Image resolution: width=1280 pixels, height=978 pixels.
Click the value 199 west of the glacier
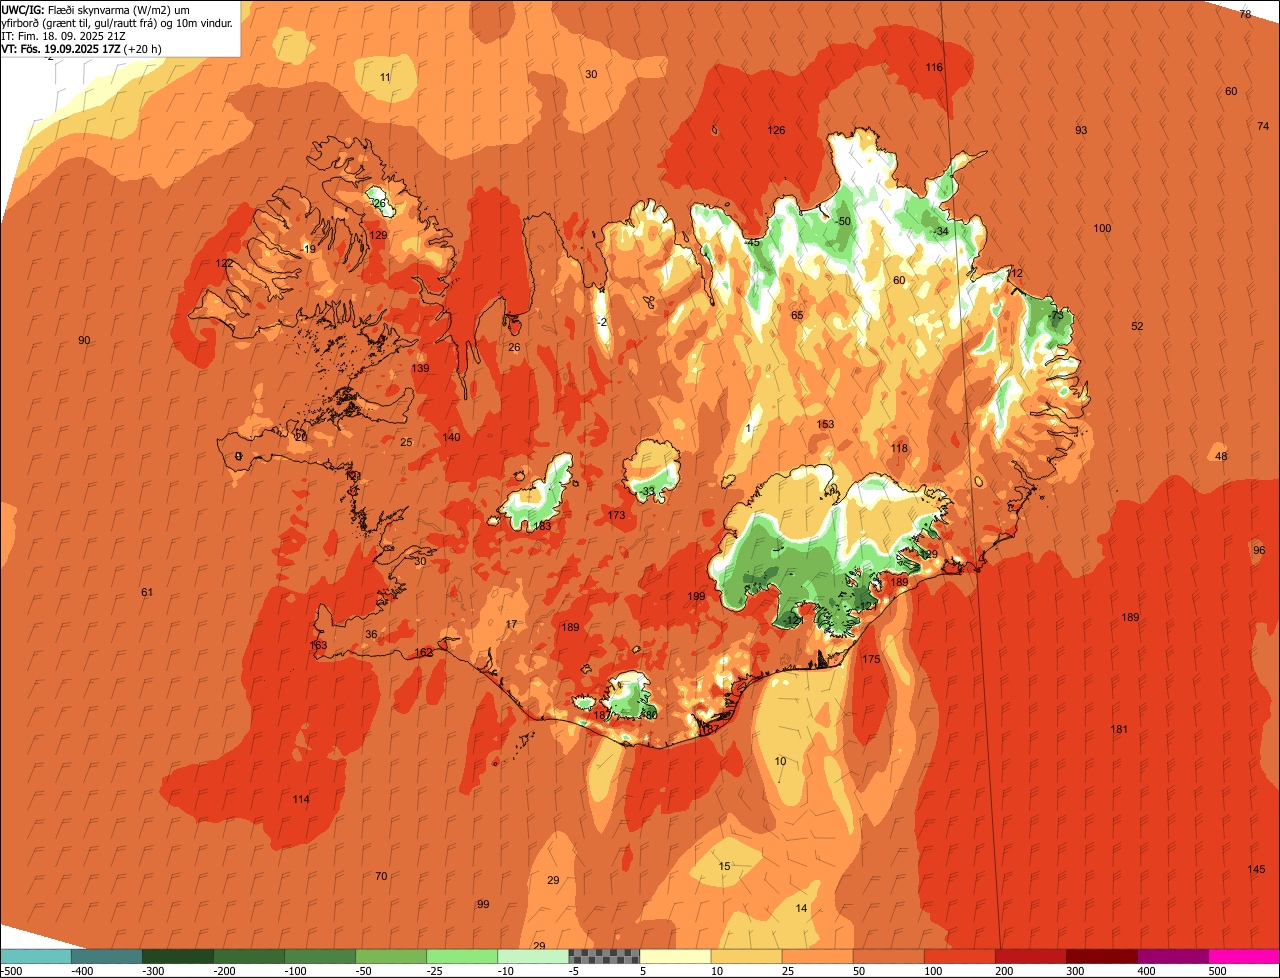[x=696, y=597]
